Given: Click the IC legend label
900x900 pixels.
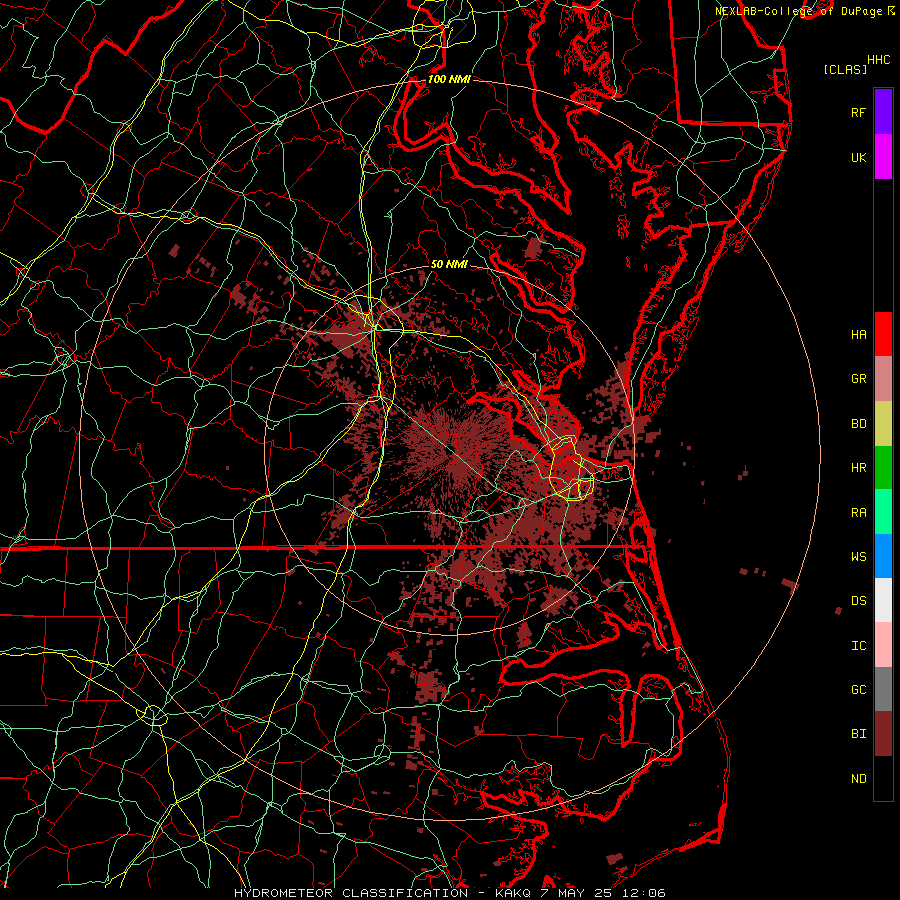Looking at the screenshot, I should click(858, 646).
